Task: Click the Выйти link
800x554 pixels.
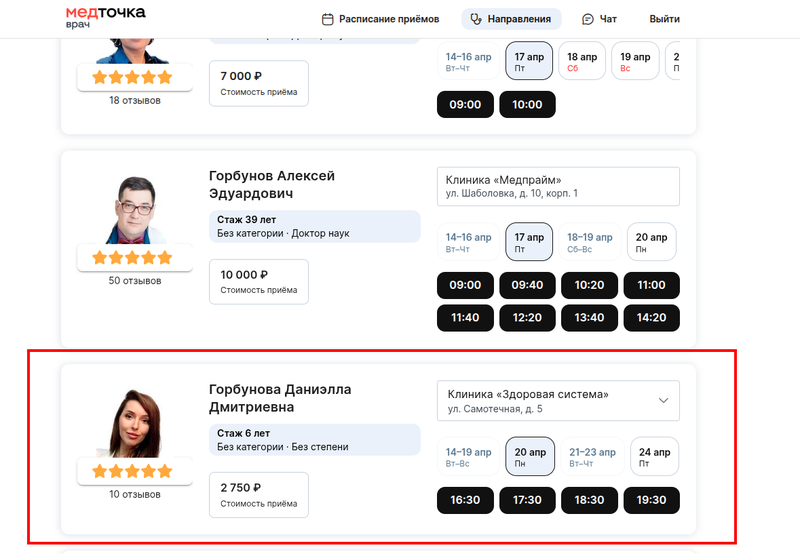Action: tap(664, 19)
